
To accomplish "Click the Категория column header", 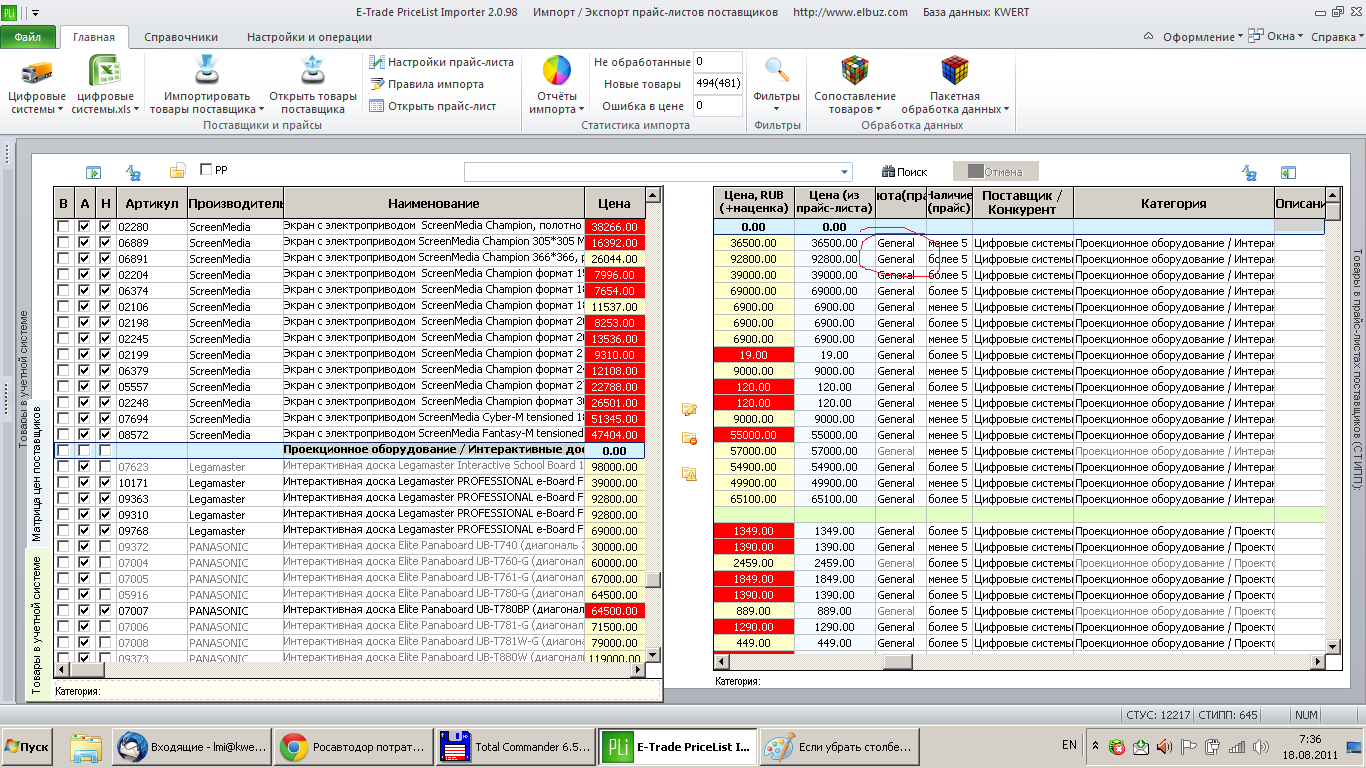I will click(1173, 203).
